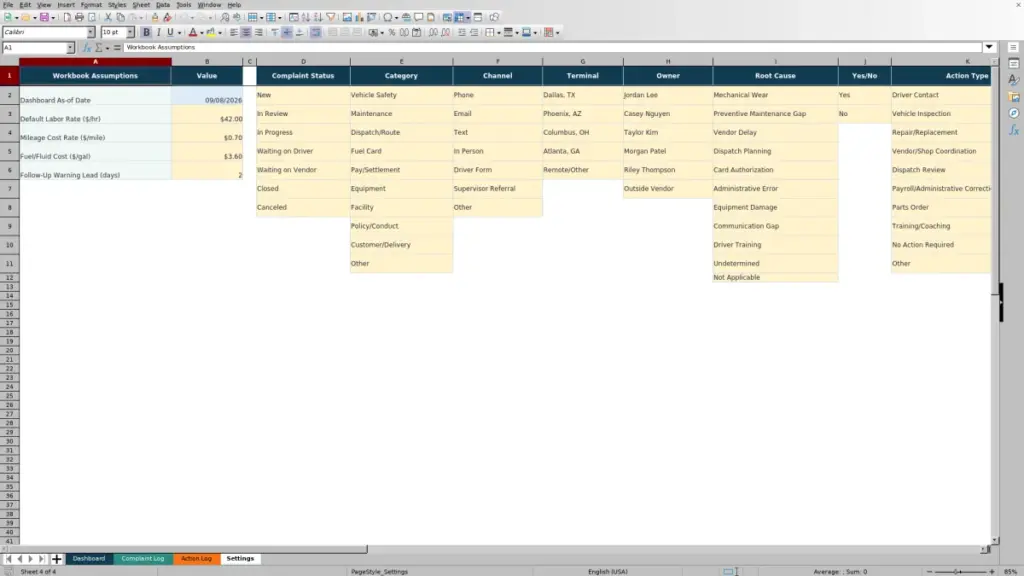
Task: Open the Data menu
Action: [x=163, y=5]
